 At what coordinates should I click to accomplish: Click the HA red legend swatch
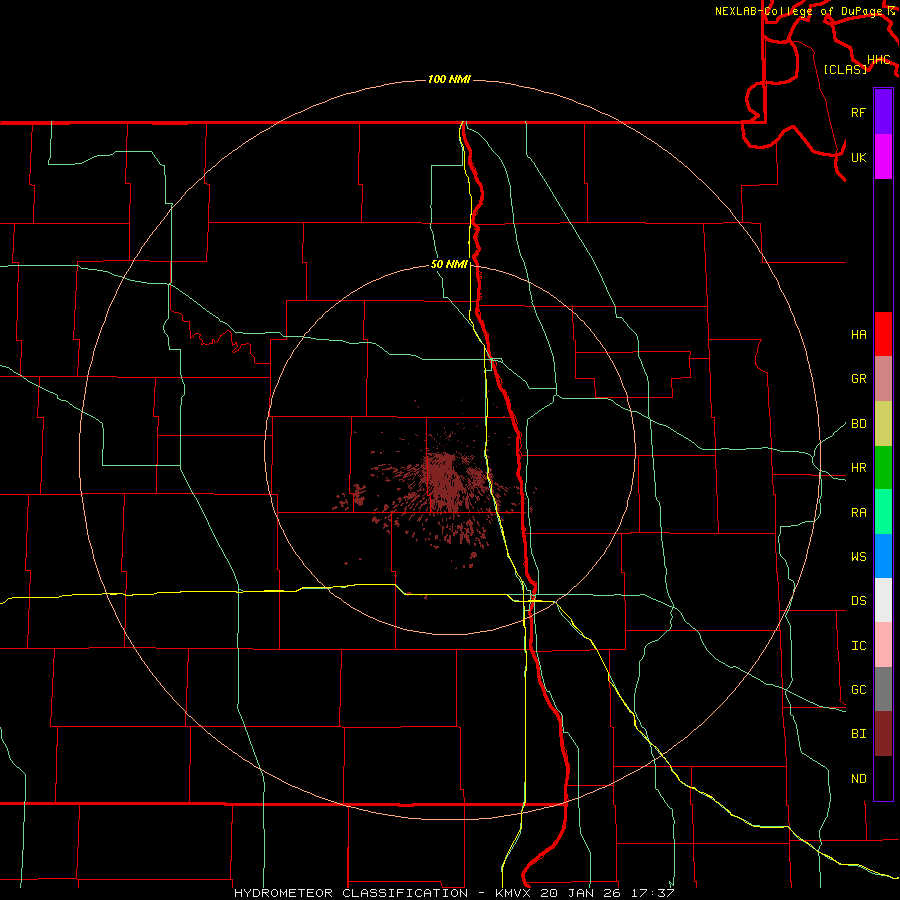883,334
